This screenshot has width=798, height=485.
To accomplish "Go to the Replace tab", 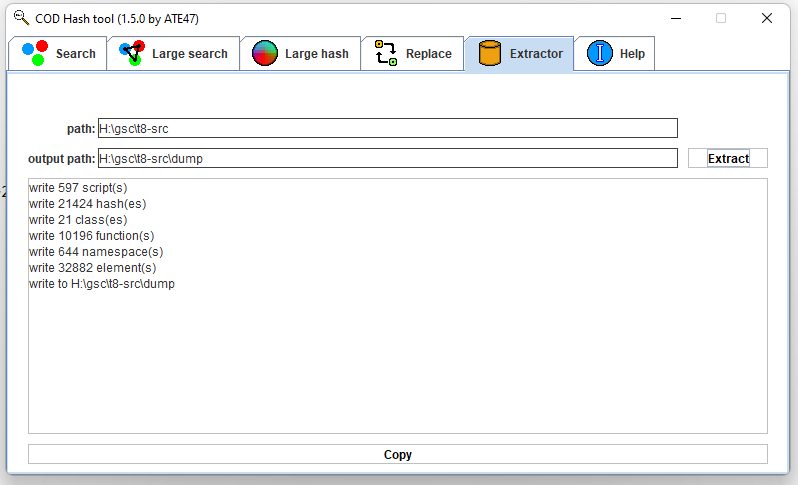I will pos(413,53).
